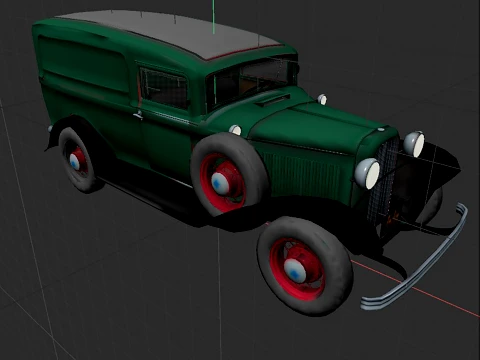Select the headlight nearest the front bumper
480x360 pixels.
pyautogui.click(x=367, y=173)
